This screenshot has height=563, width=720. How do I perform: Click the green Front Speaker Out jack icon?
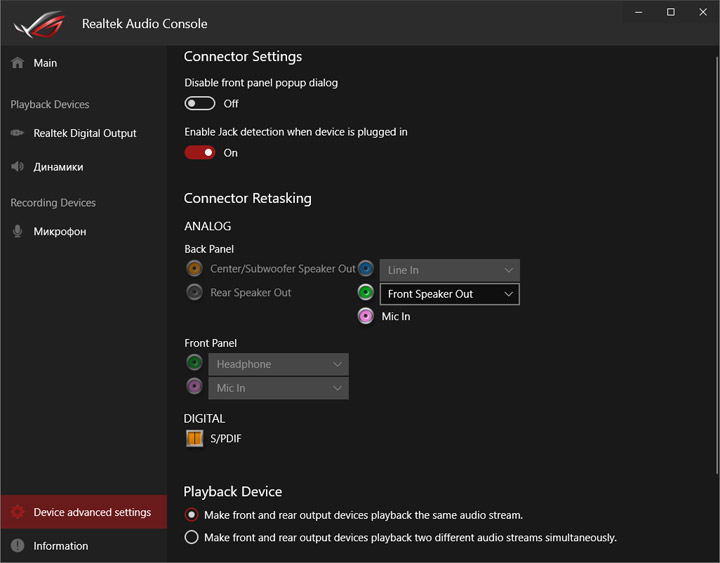pos(366,293)
